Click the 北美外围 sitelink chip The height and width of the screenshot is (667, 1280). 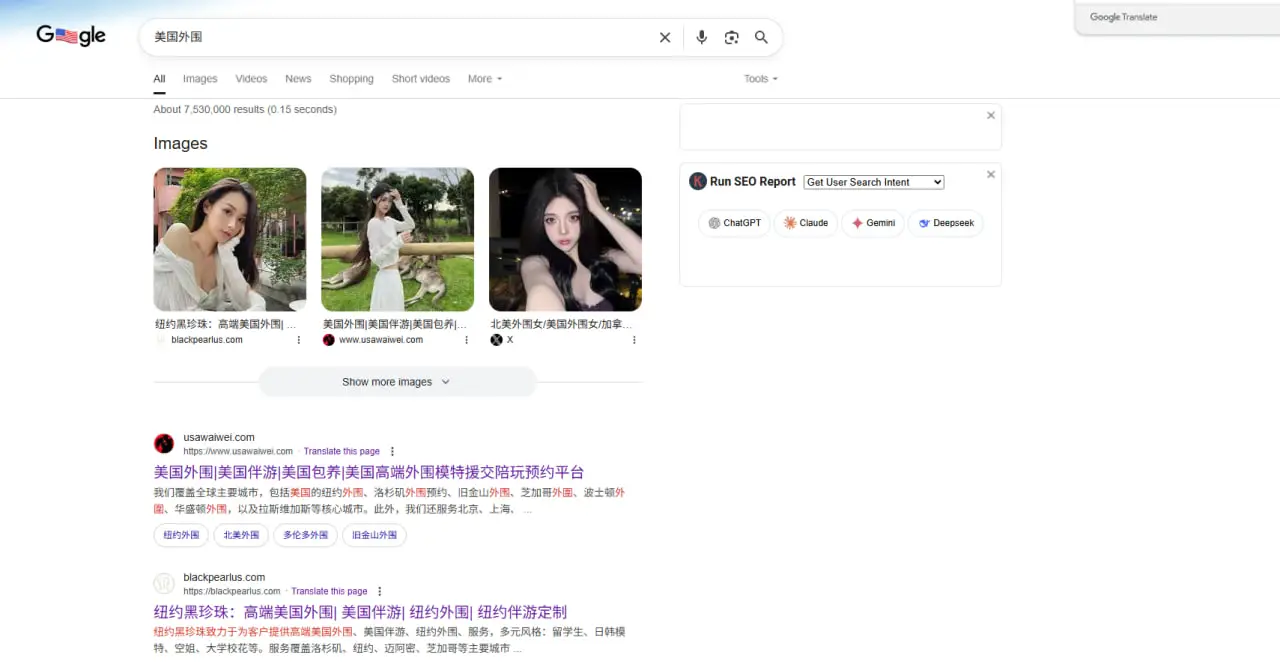pyautogui.click(x=241, y=535)
